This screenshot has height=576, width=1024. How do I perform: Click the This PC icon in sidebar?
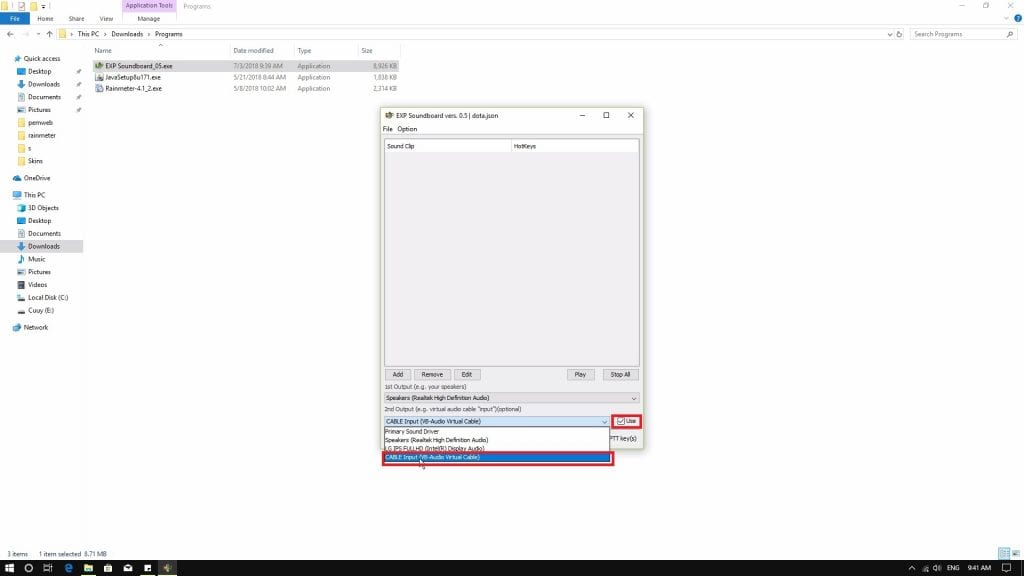17,195
